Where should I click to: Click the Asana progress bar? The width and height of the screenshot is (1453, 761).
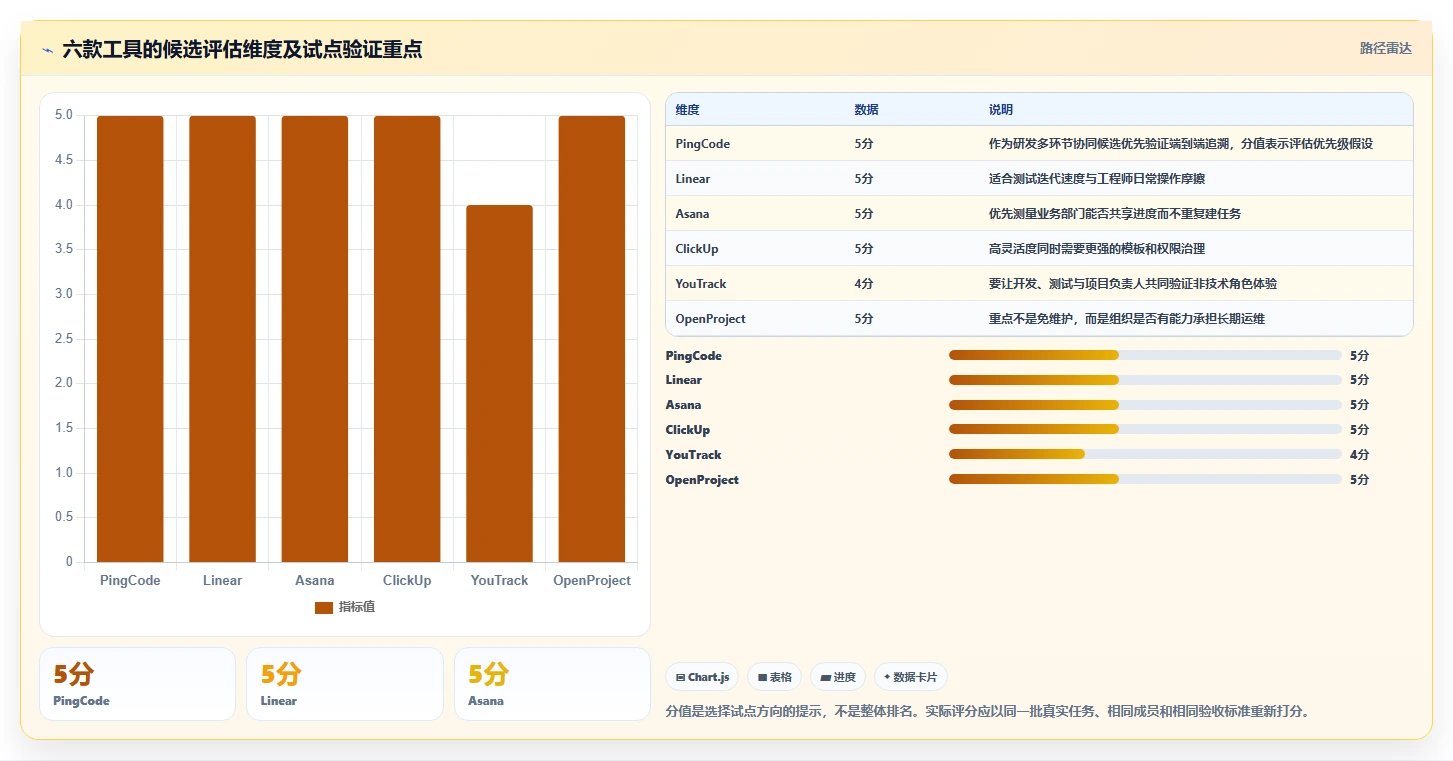(x=1145, y=405)
